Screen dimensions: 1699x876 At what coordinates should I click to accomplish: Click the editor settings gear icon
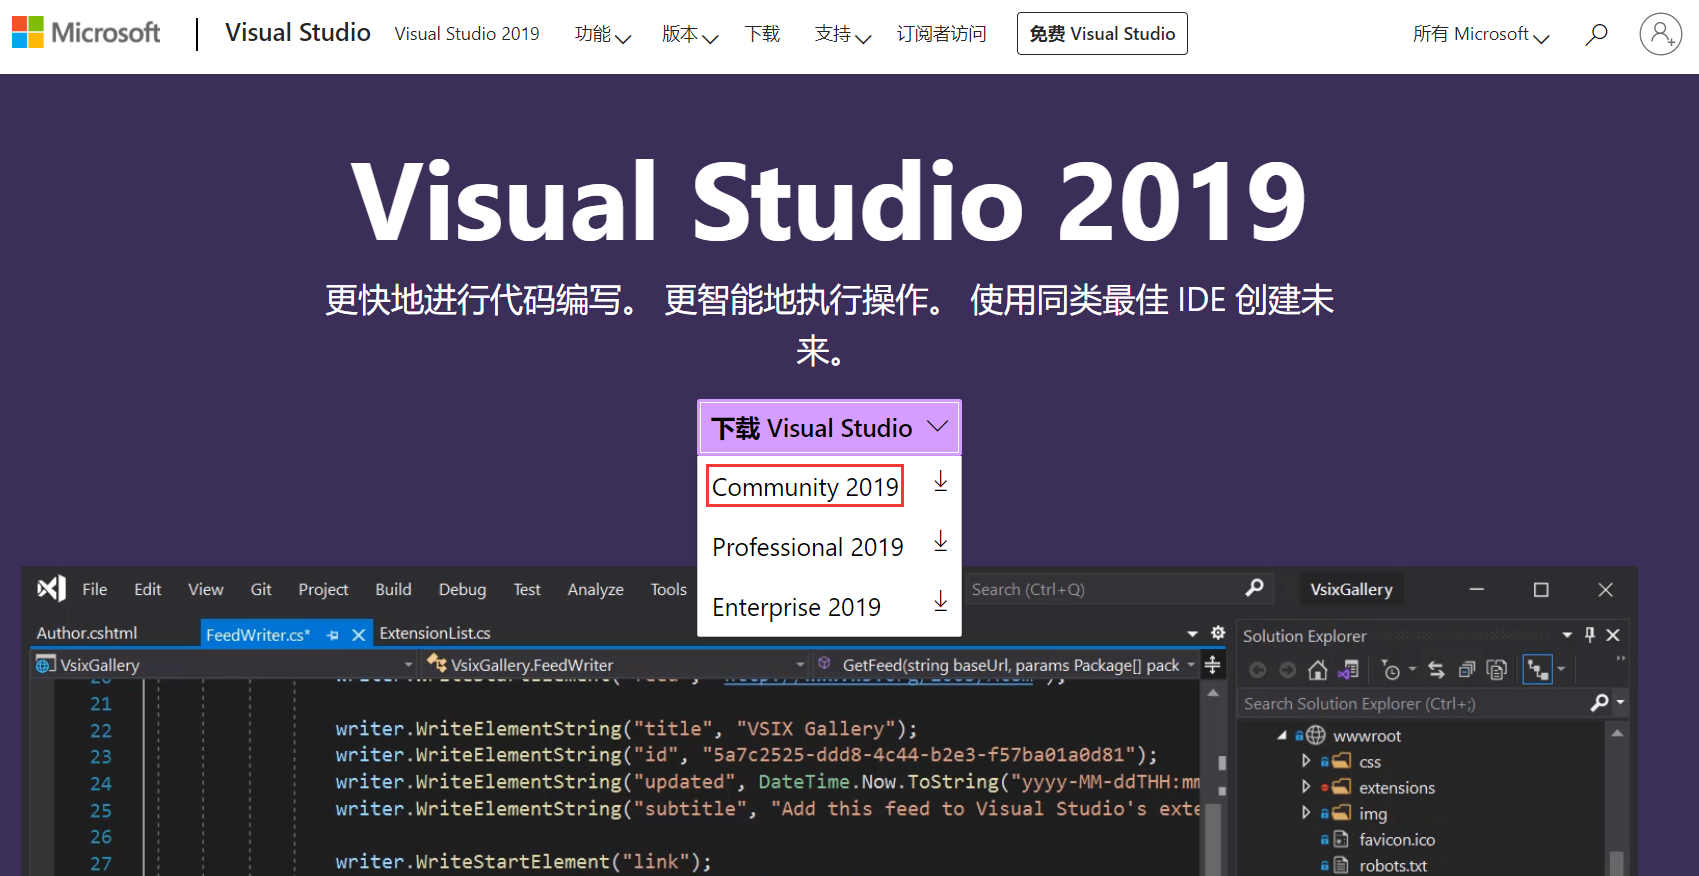pyautogui.click(x=1218, y=632)
